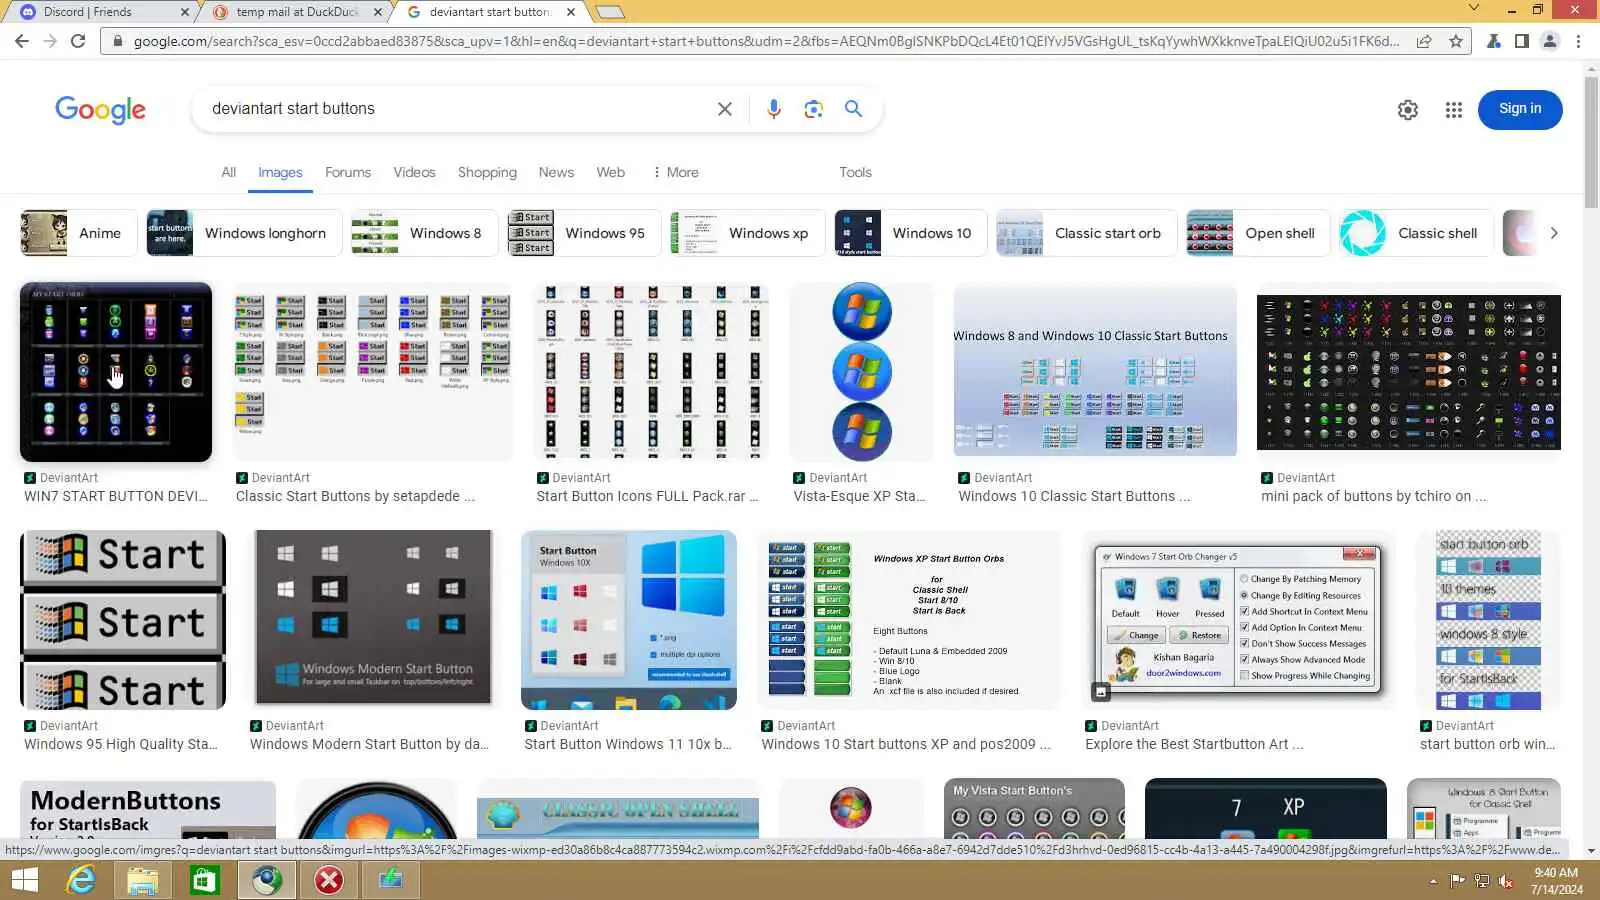Open Google quick settings gear
The height and width of the screenshot is (900, 1600).
(x=1408, y=110)
